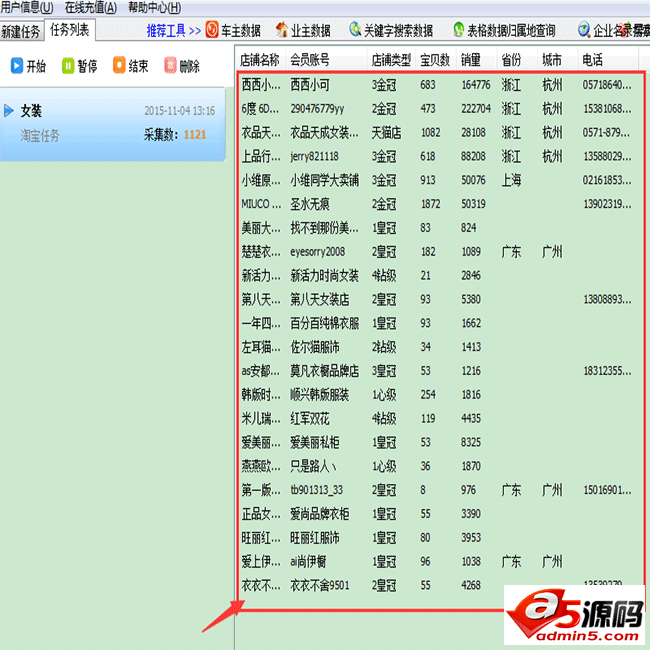Viewport: 650px width, 650px height.
Task: Click the phone cell 18312355...
Action: pyautogui.click(x=607, y=371)
